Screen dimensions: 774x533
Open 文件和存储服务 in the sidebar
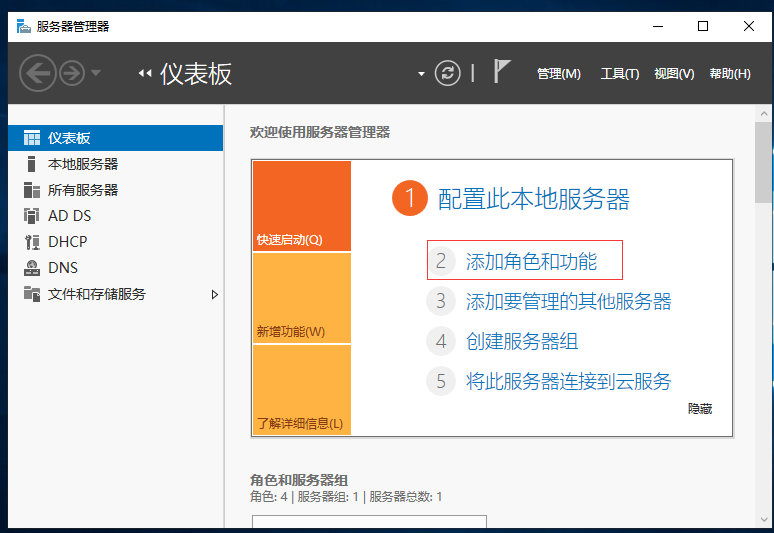coord(116,294)
